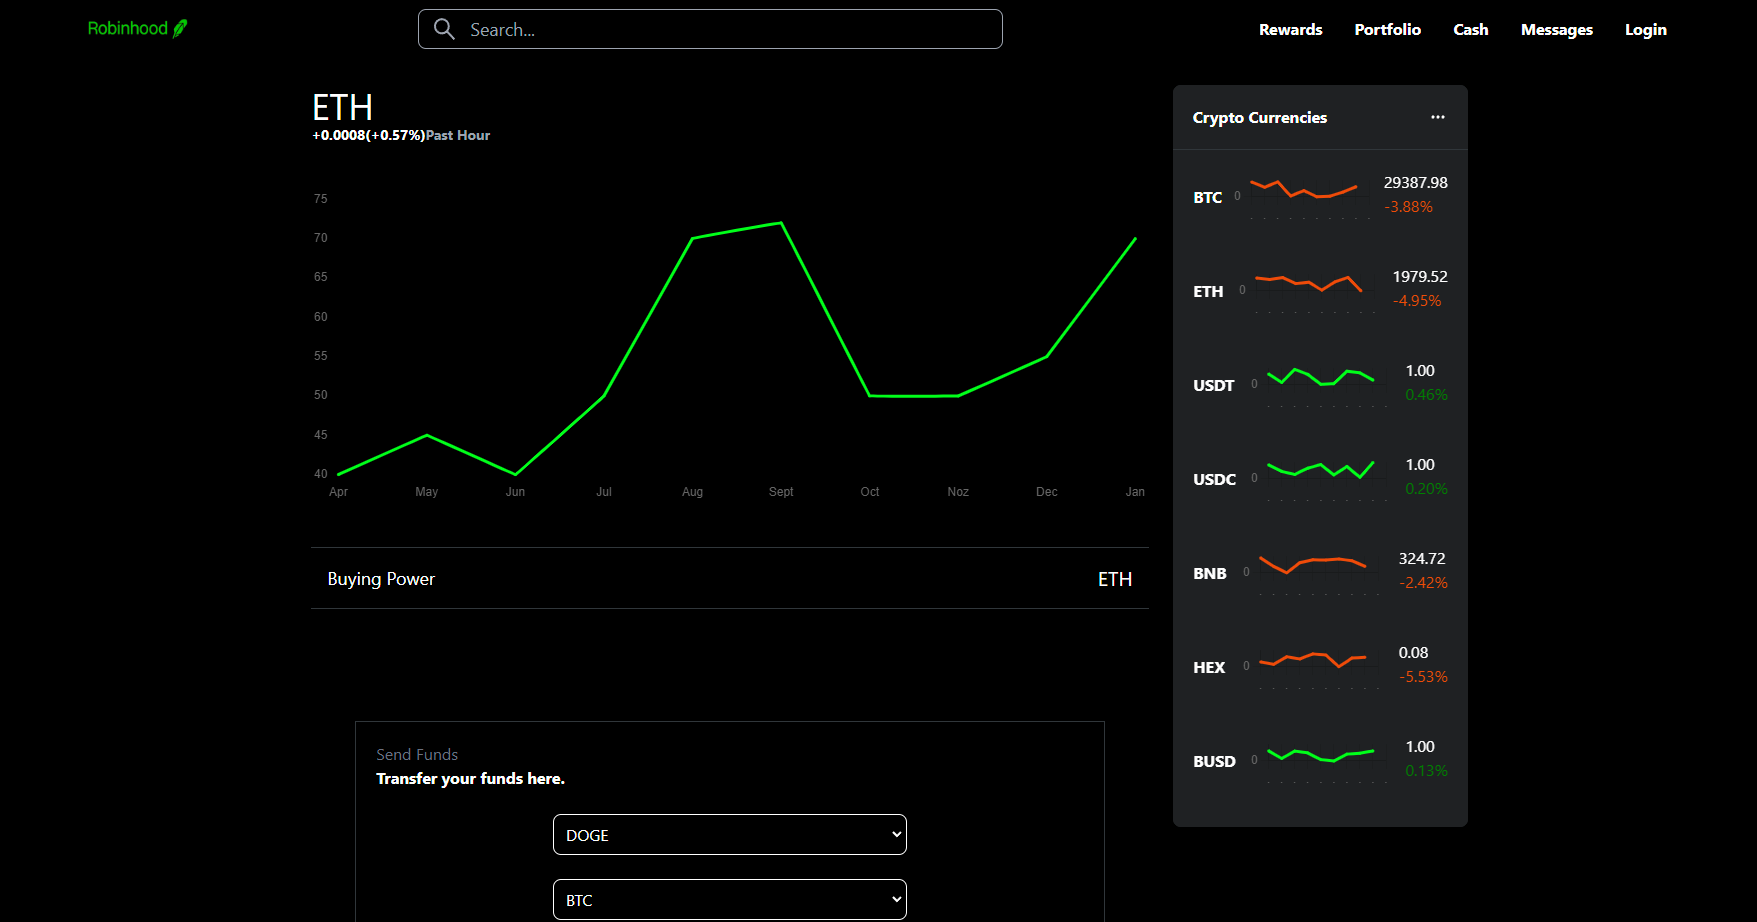This screenshot has width=1757, height=922.
Task: Click the BNB price 324.72
Action: tap(1422, 559)
